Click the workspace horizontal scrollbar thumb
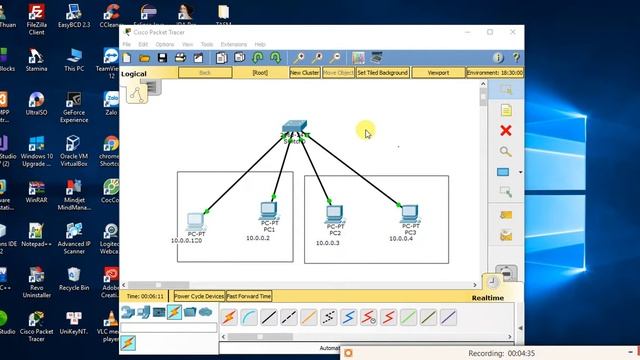 [159, 285]
